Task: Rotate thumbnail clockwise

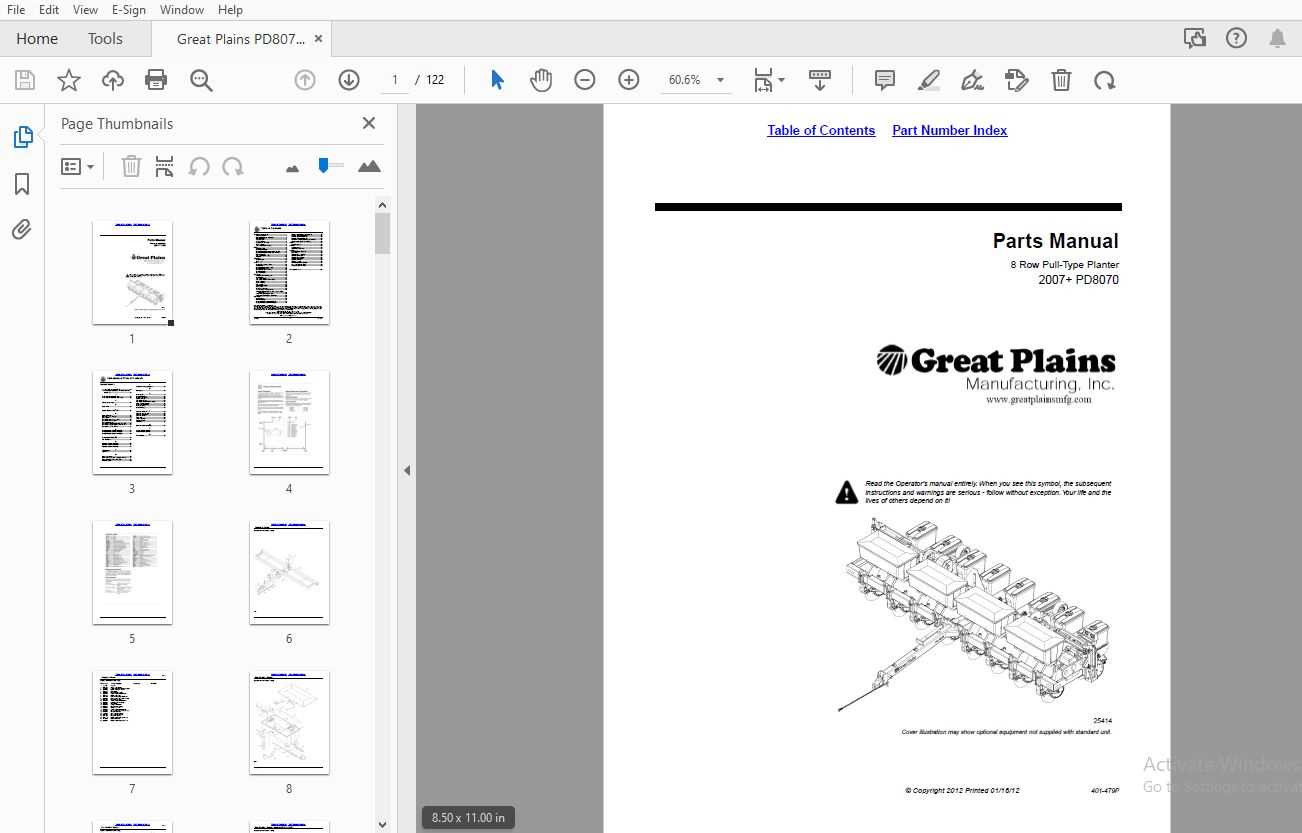Action: (233, 166)
